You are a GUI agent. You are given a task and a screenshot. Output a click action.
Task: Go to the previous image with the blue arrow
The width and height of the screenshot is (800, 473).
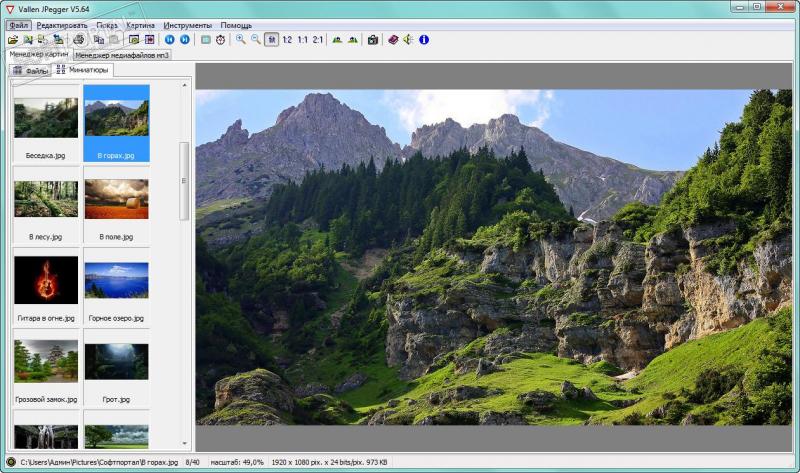(169, 40)
